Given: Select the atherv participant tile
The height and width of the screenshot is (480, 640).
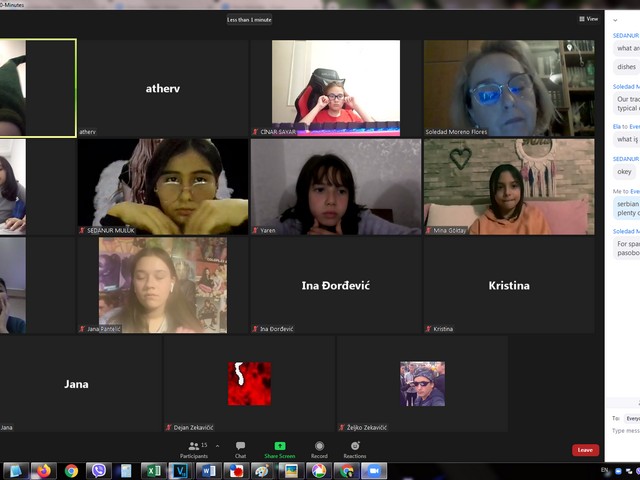Looking at the screenshot, I should 163,88.
